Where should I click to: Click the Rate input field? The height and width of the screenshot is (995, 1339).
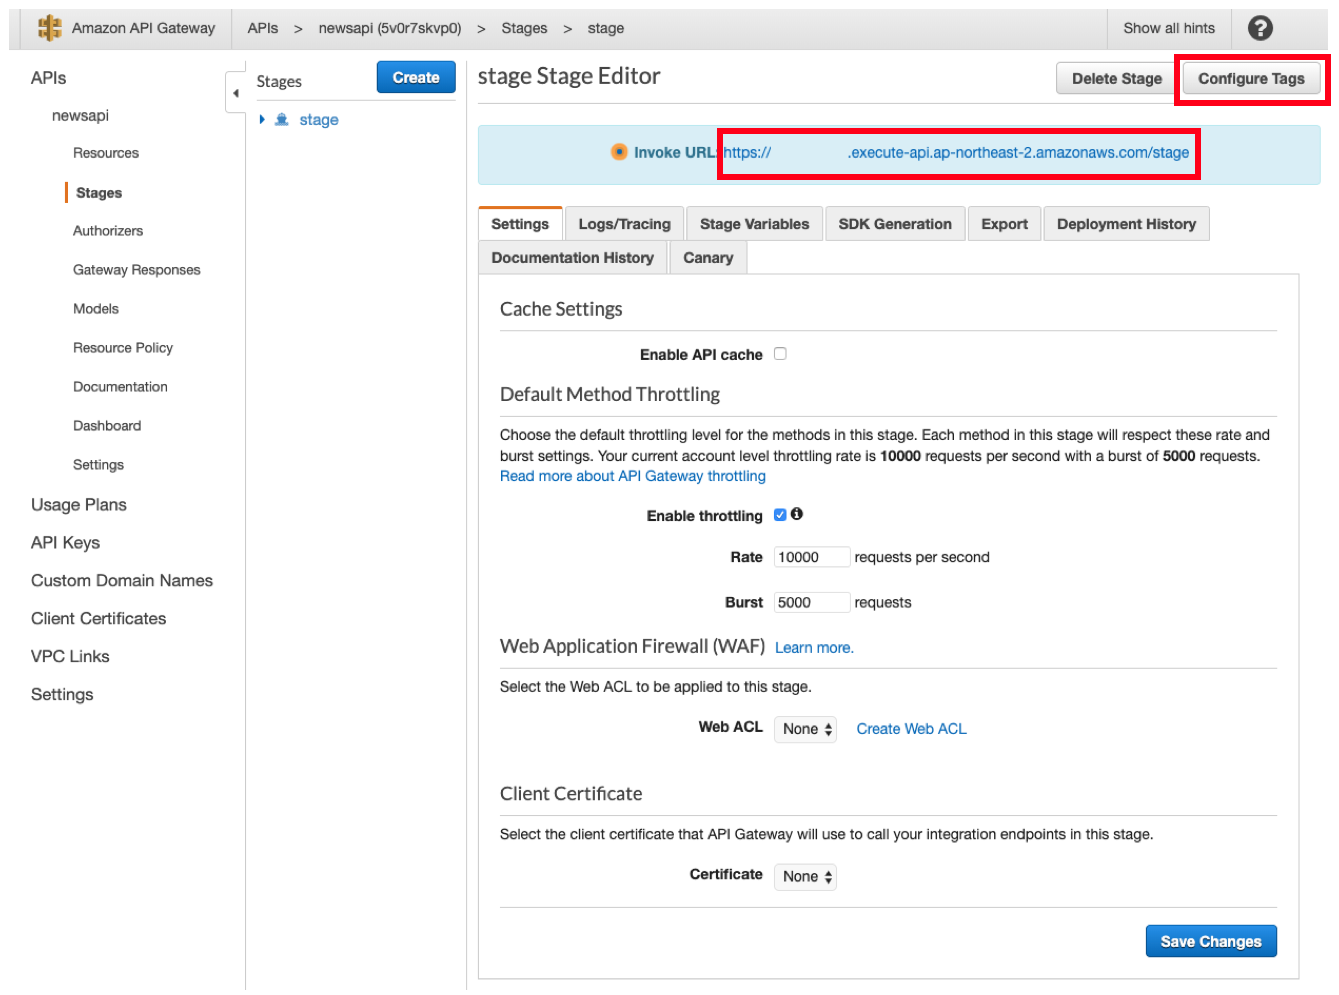pos(812,557)
